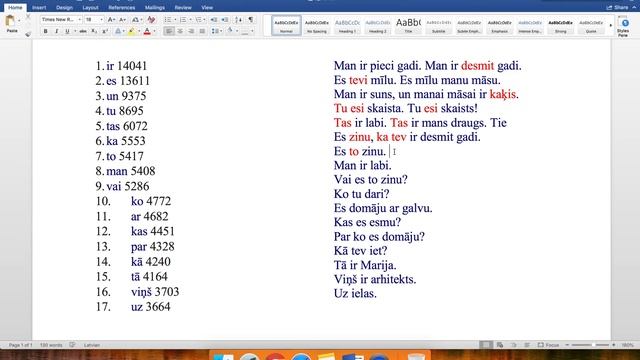Decrease font size with the smaller A button

point(122,20)
